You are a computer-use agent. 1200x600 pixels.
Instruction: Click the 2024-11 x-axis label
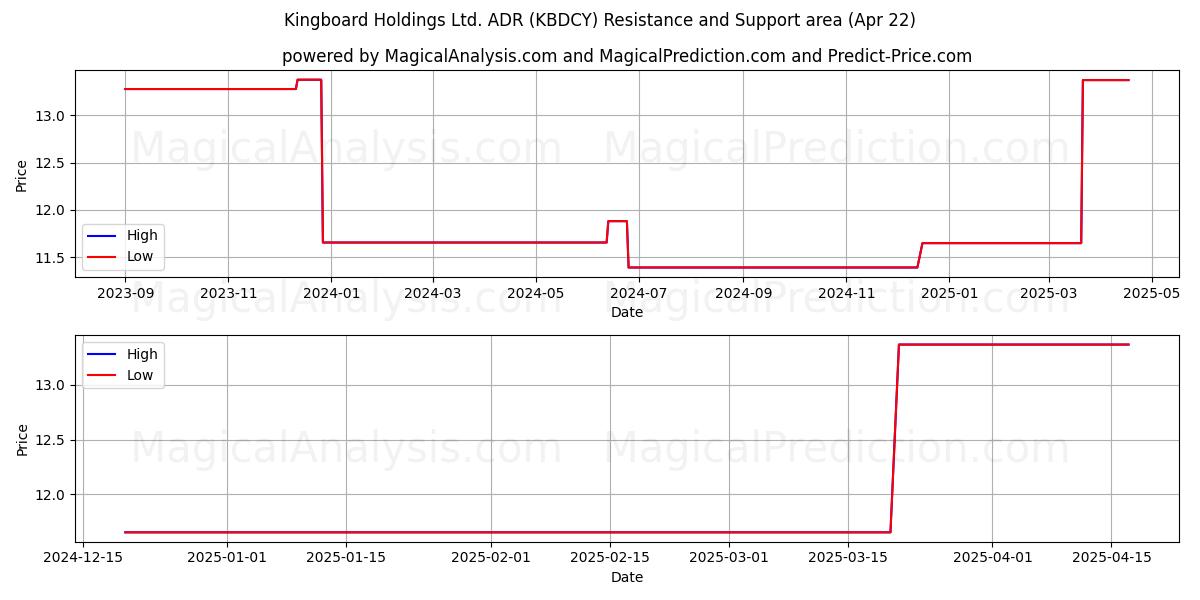[846, 293]
